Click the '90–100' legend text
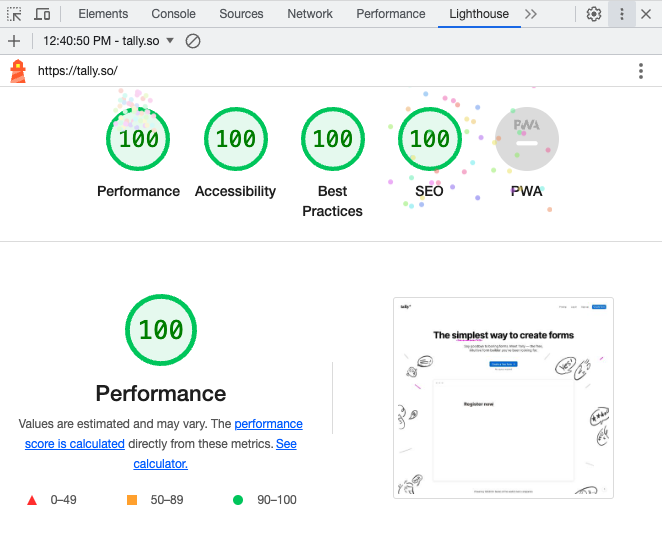Screen dimensions: 662x536 click(277, 500)
